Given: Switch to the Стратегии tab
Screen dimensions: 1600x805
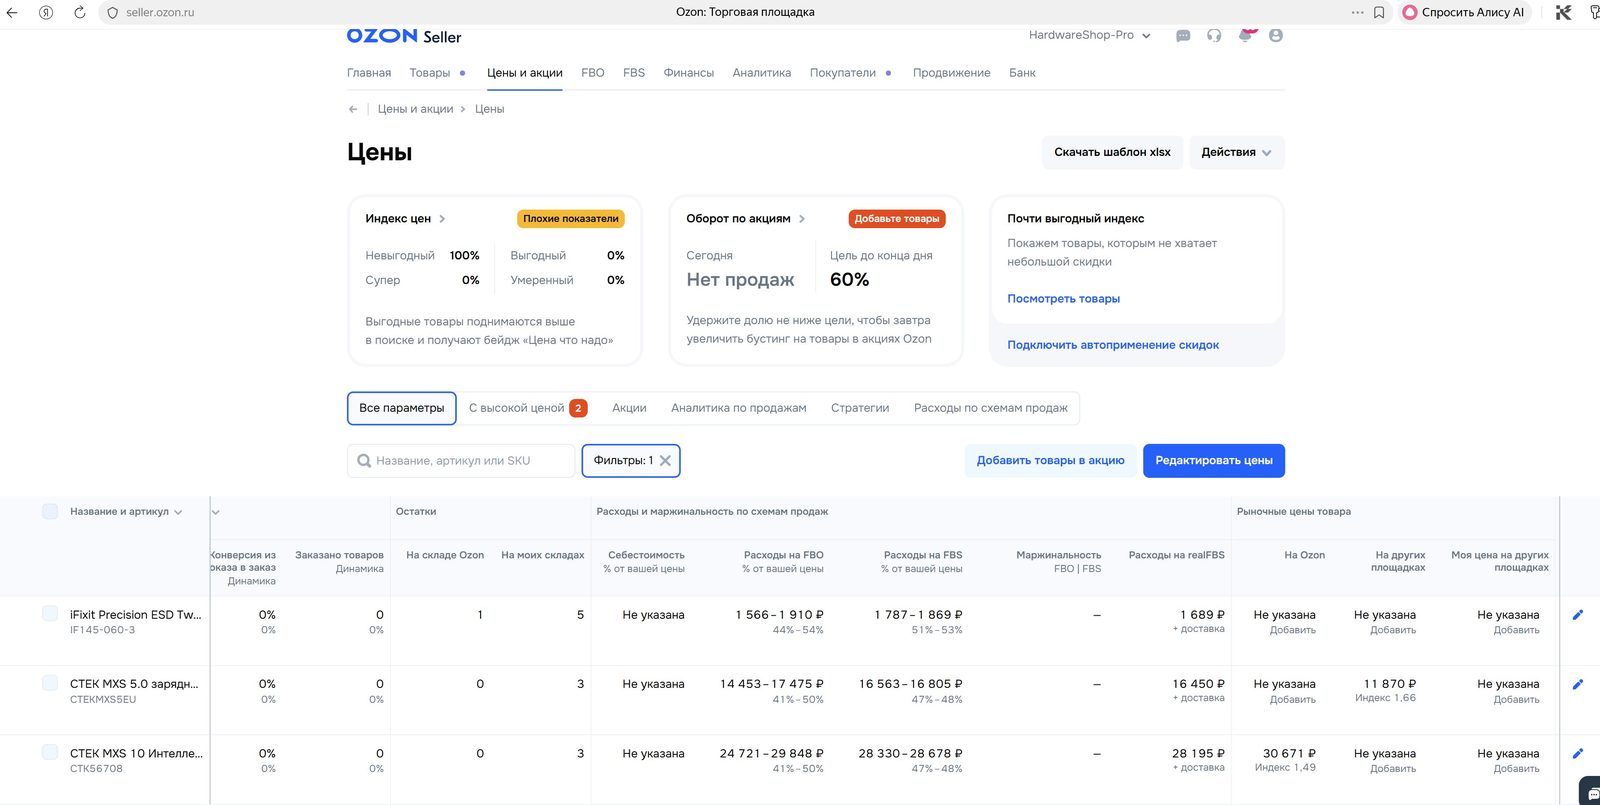Looking at the screenshot, I should pos(860,408).
